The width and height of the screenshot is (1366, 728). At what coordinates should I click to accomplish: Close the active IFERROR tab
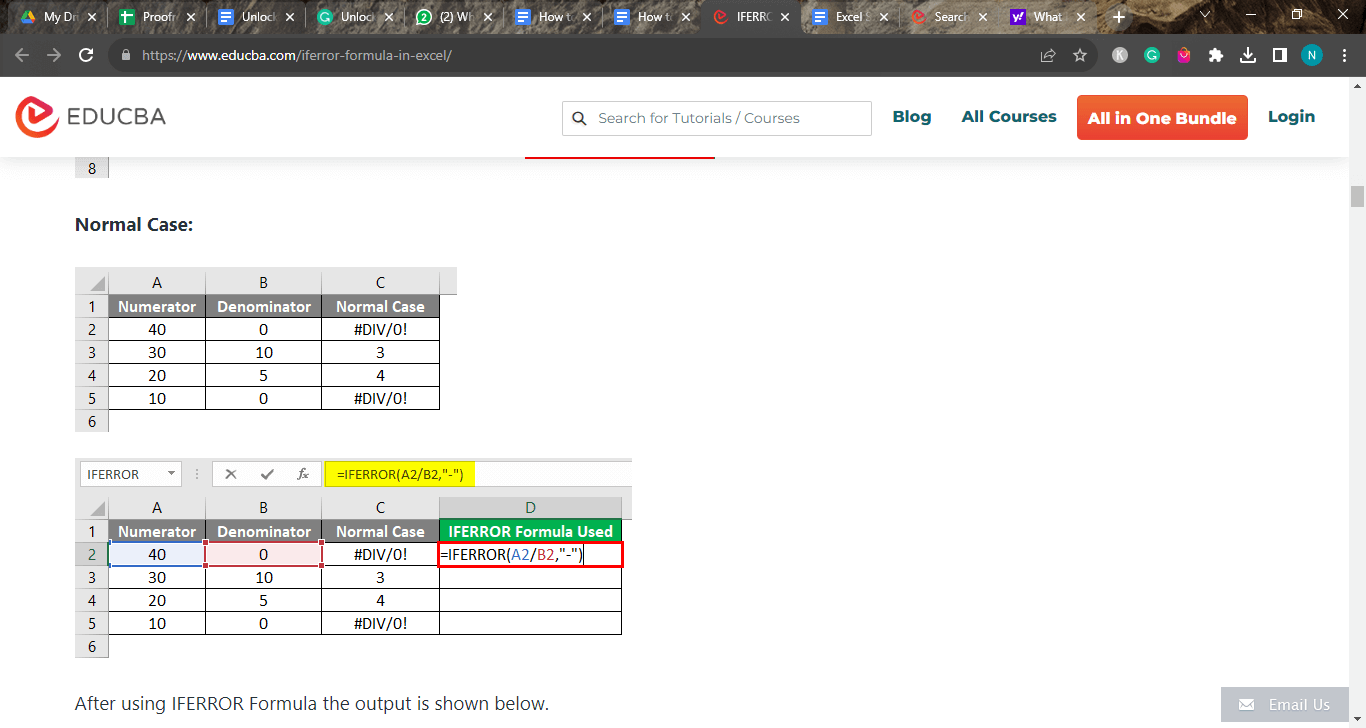785,17
